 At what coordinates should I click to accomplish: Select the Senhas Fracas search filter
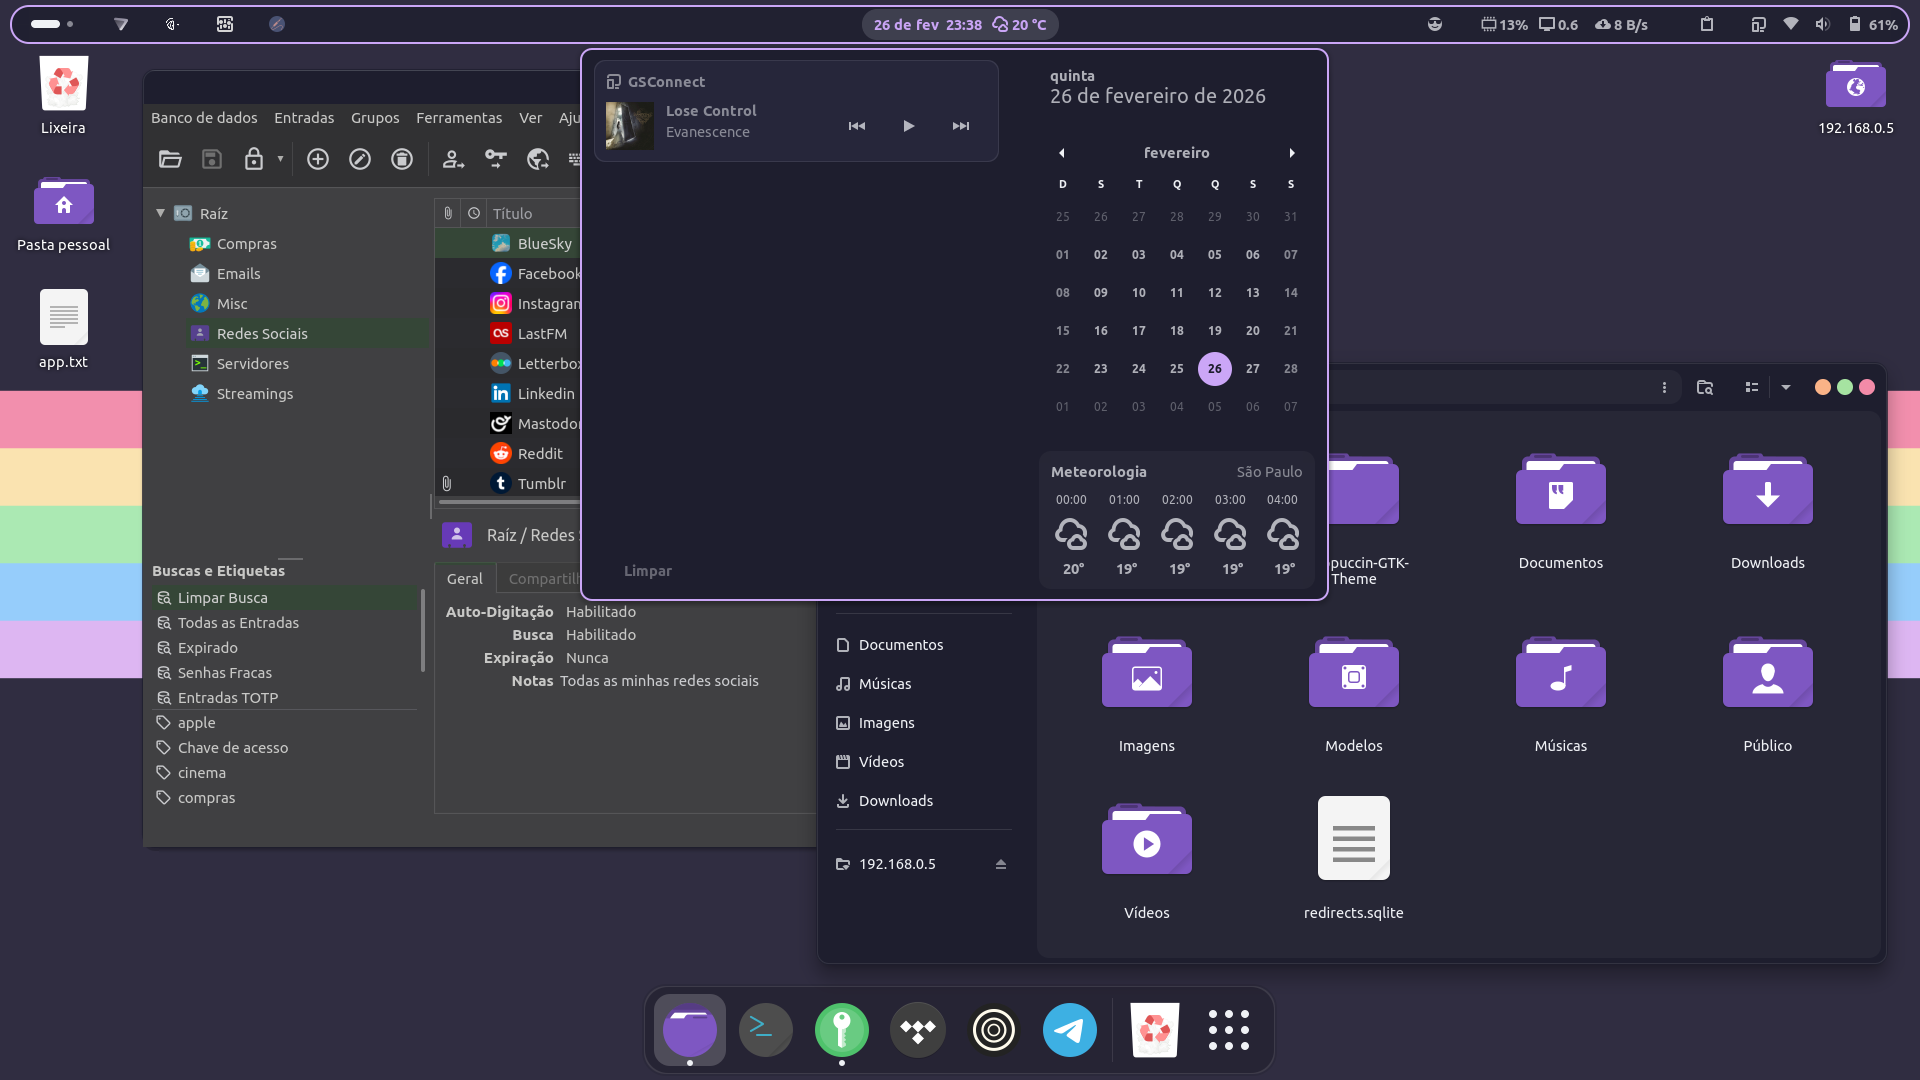click(224, 673)
